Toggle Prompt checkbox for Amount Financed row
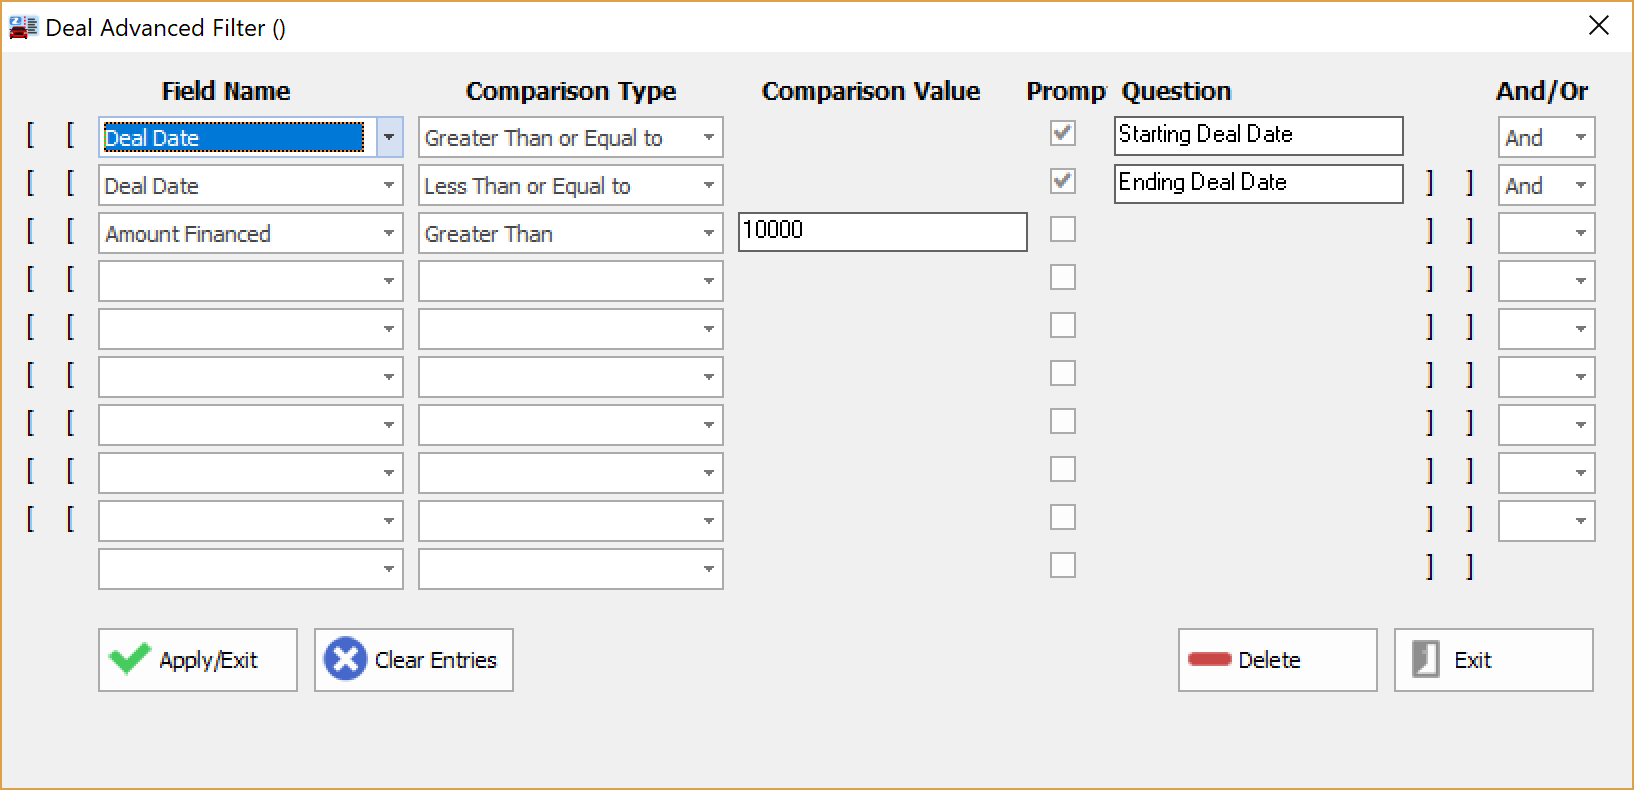This screenshot has width=1634, height=790. [x=1063, y=230]
